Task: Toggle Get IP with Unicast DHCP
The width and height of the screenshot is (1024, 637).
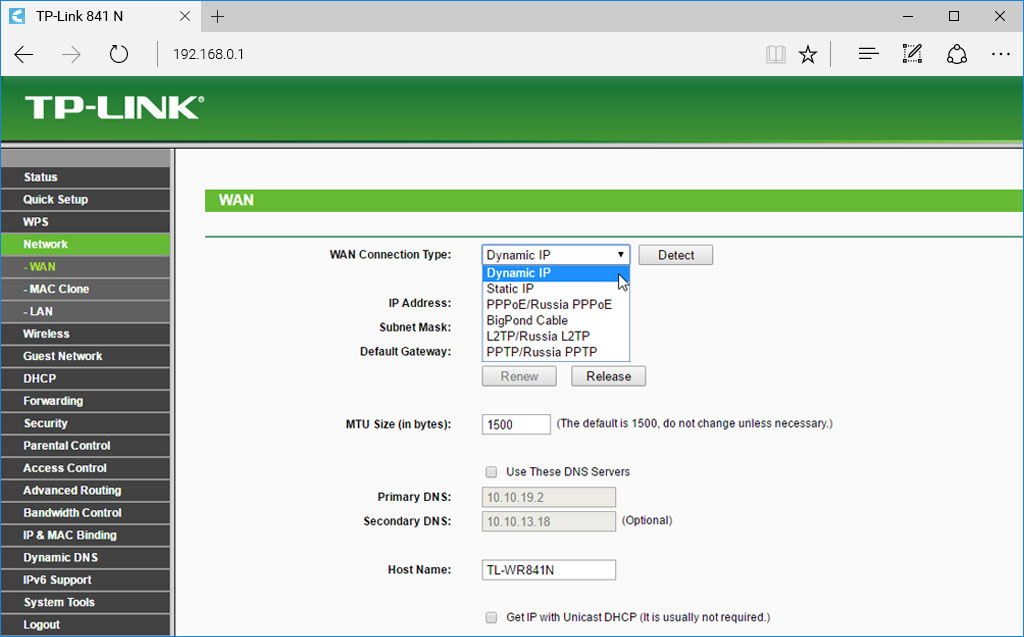Action: coord(491,617)
